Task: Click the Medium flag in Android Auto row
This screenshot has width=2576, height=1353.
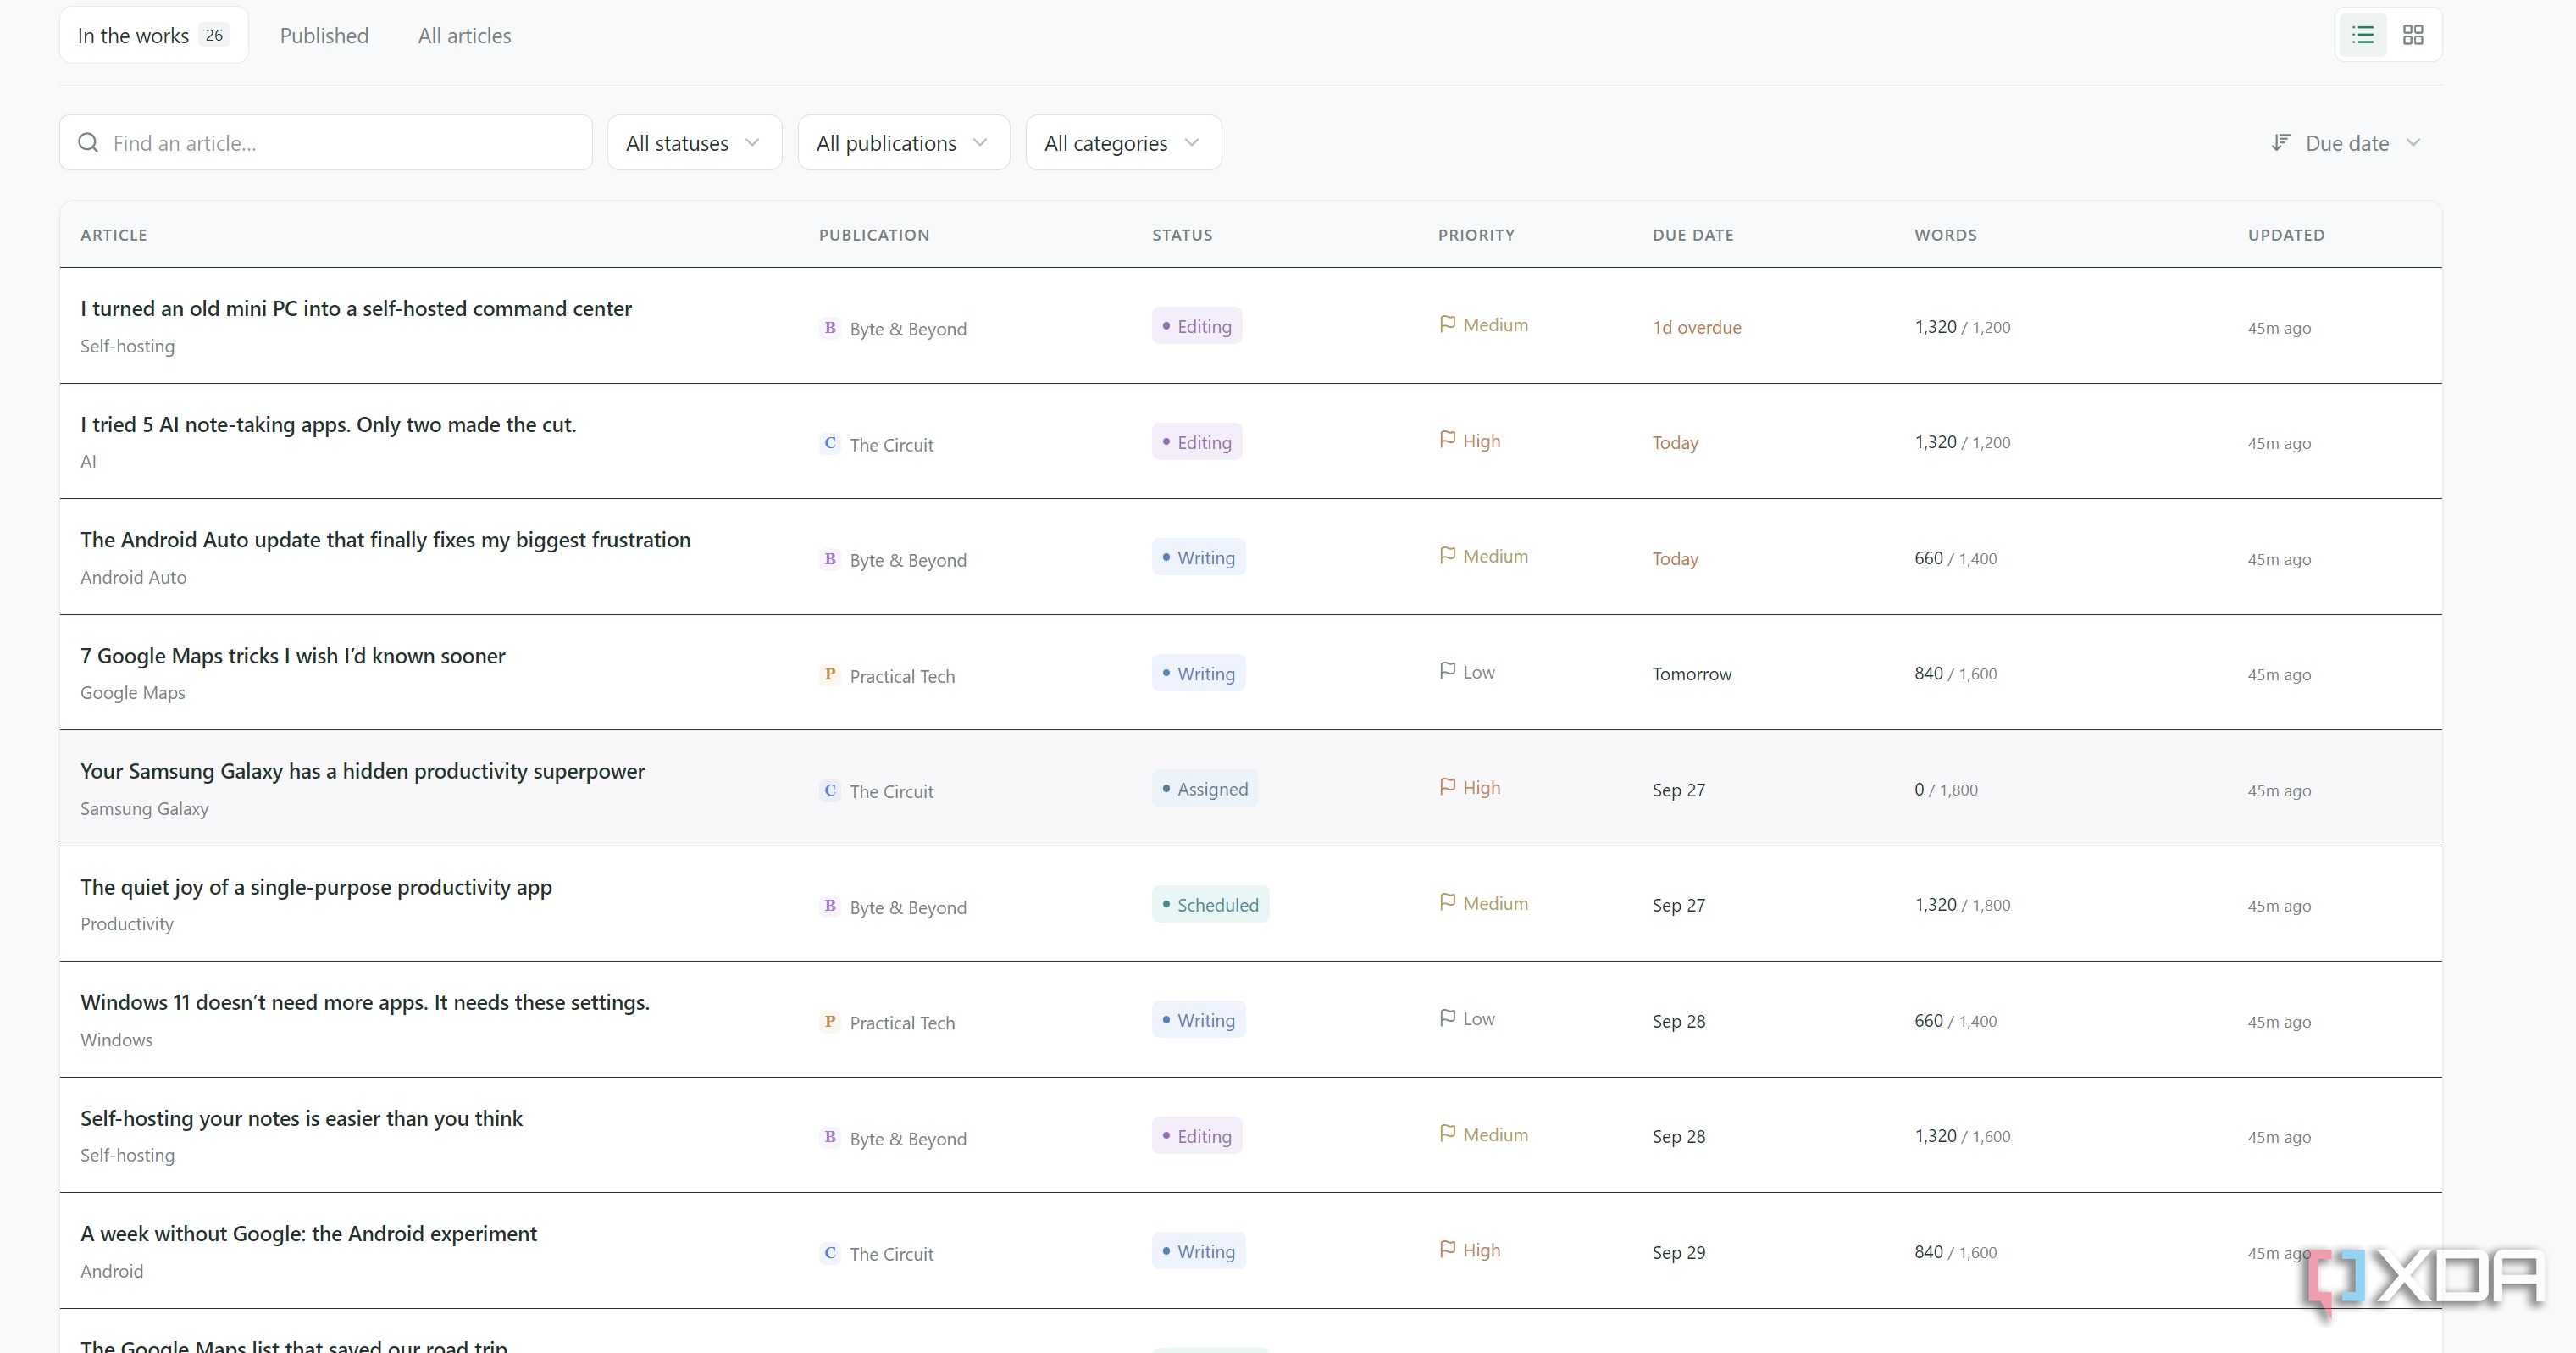Action: click(1447, 555)
